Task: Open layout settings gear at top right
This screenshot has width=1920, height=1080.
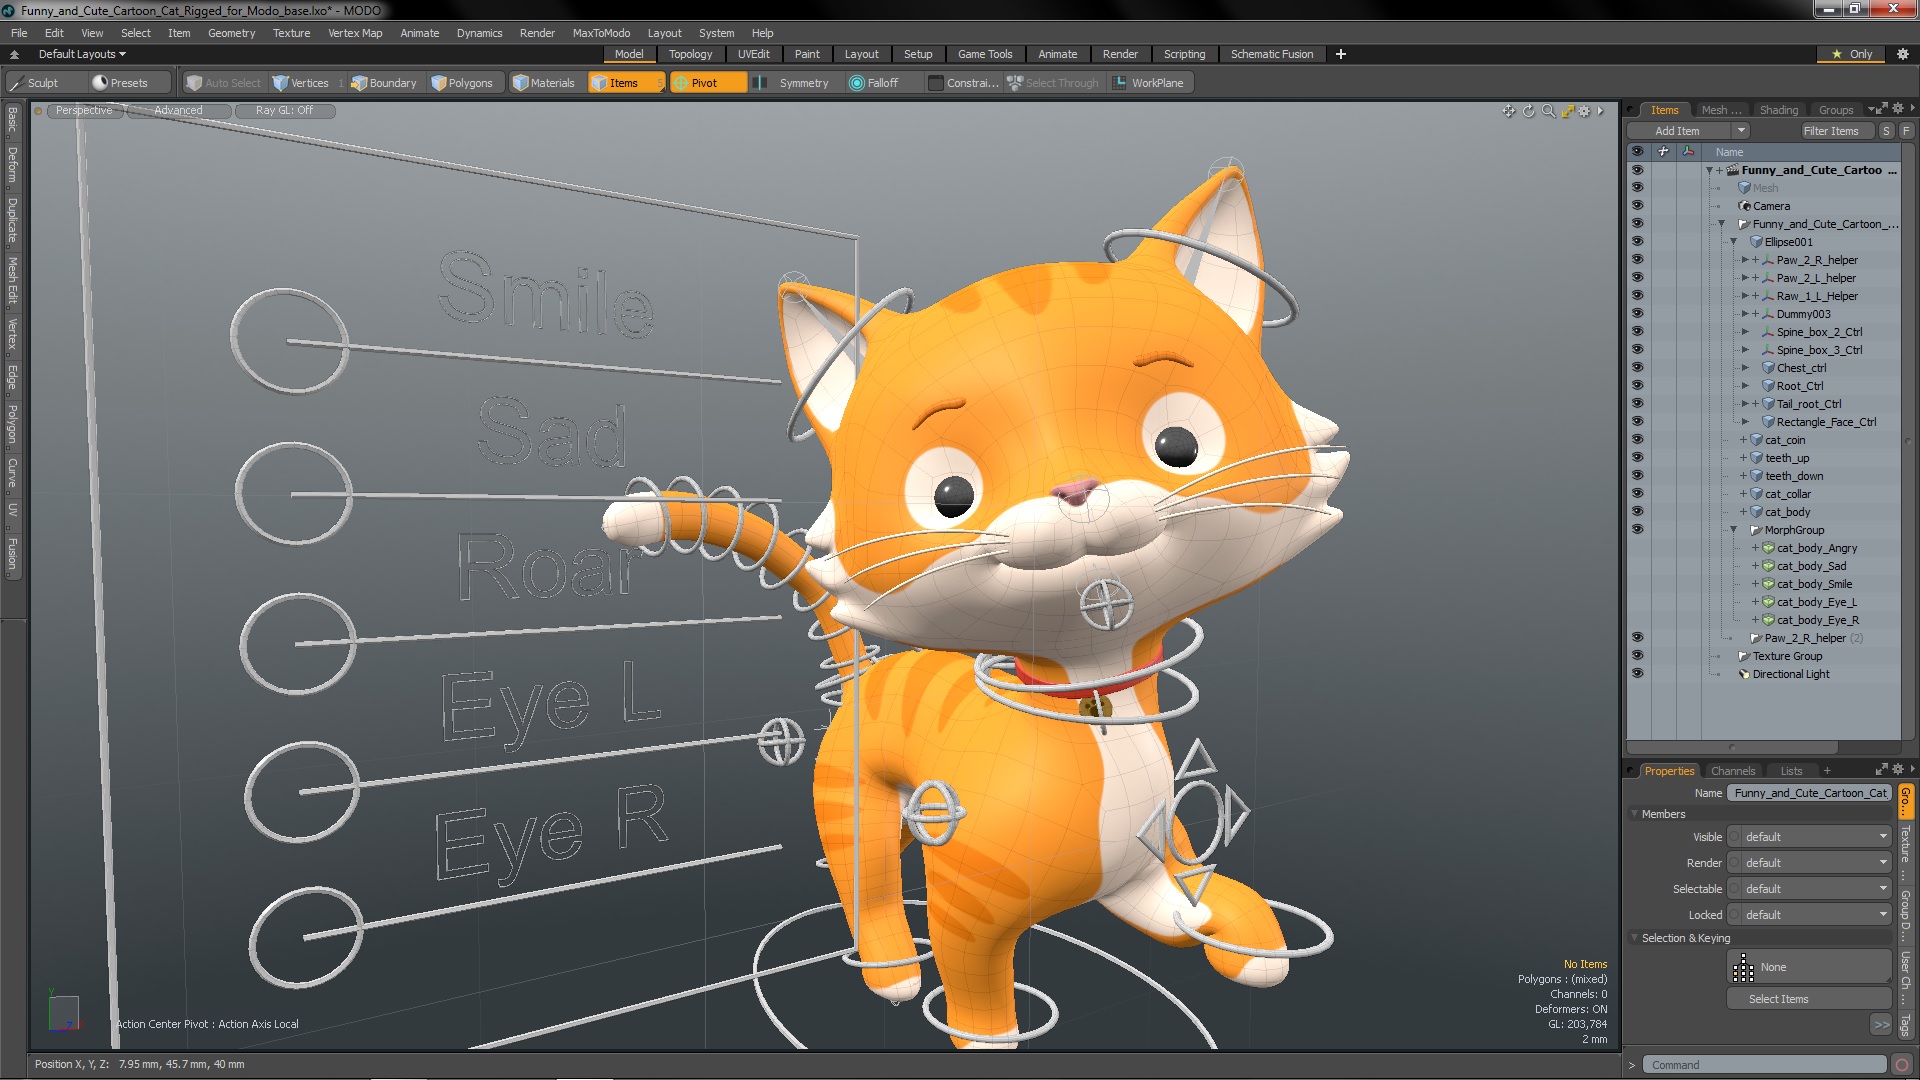Action: (1903, 54)
